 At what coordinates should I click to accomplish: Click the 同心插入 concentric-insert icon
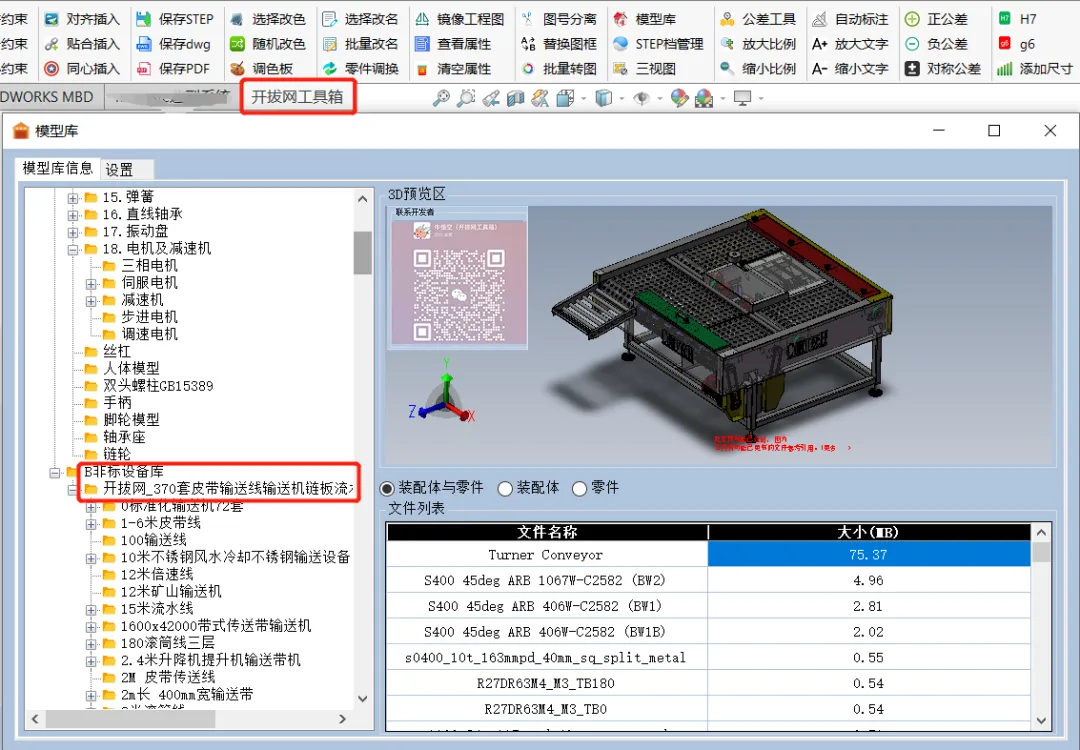coord(51,69)
